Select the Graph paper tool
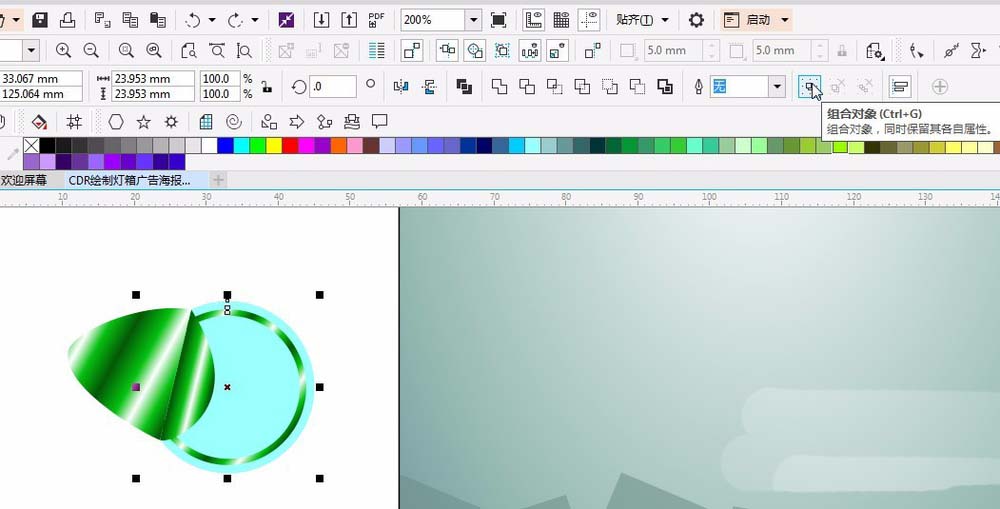The image size is (1000, 509). [x=205, y=121]
